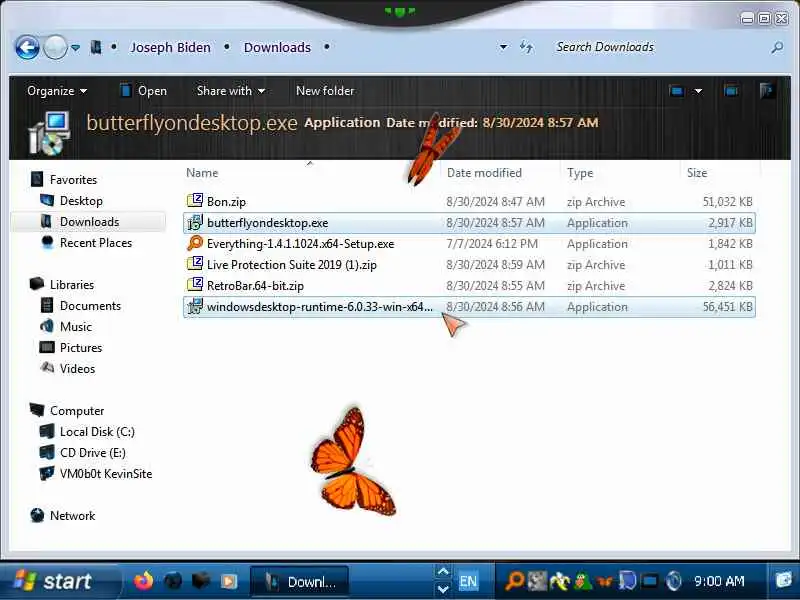This screenshot has height=600, width=800.
Task: Refresh the Downloads folder view
Action: pyautogui.click(x=526, y=47)
